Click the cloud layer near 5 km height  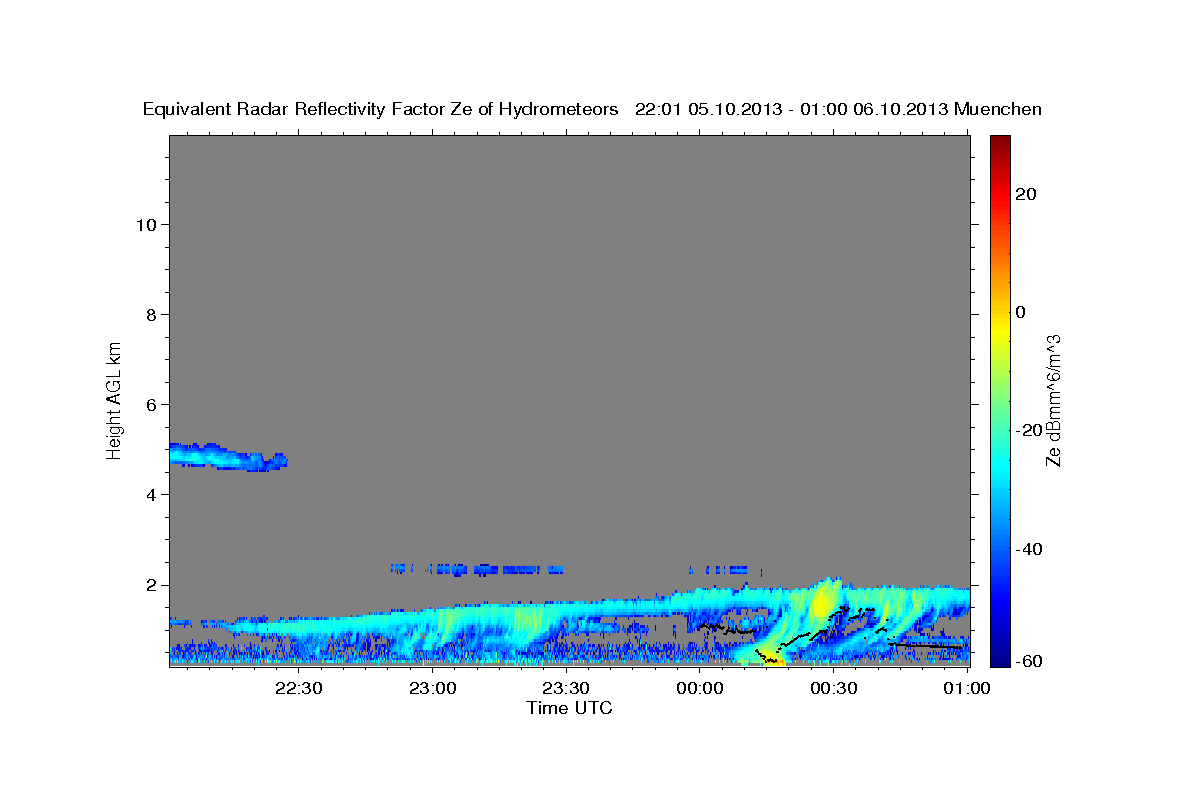tap(227, 457)
